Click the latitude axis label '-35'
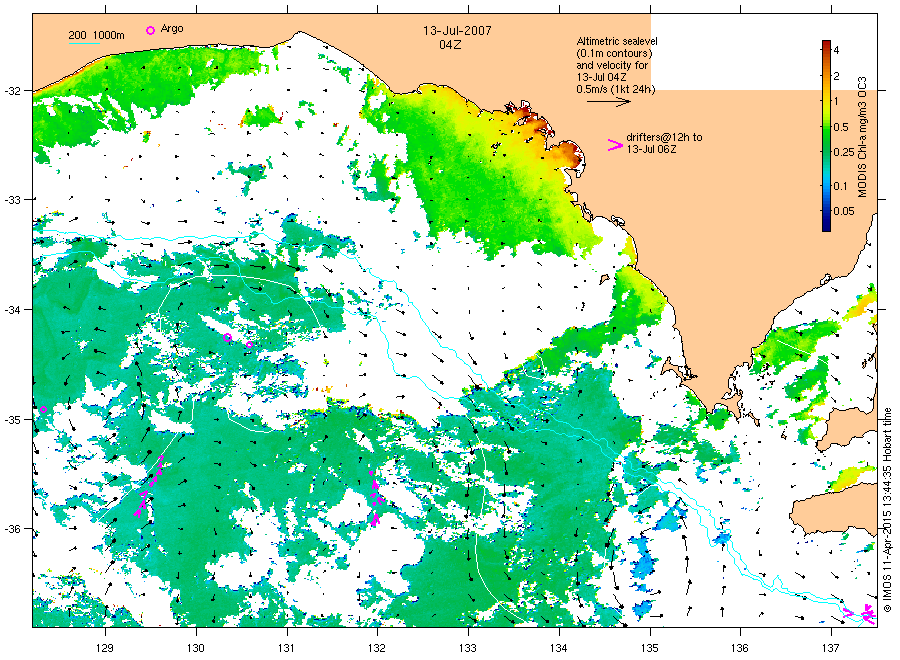This screenshot has height=660, width=900. pos(12,420)
